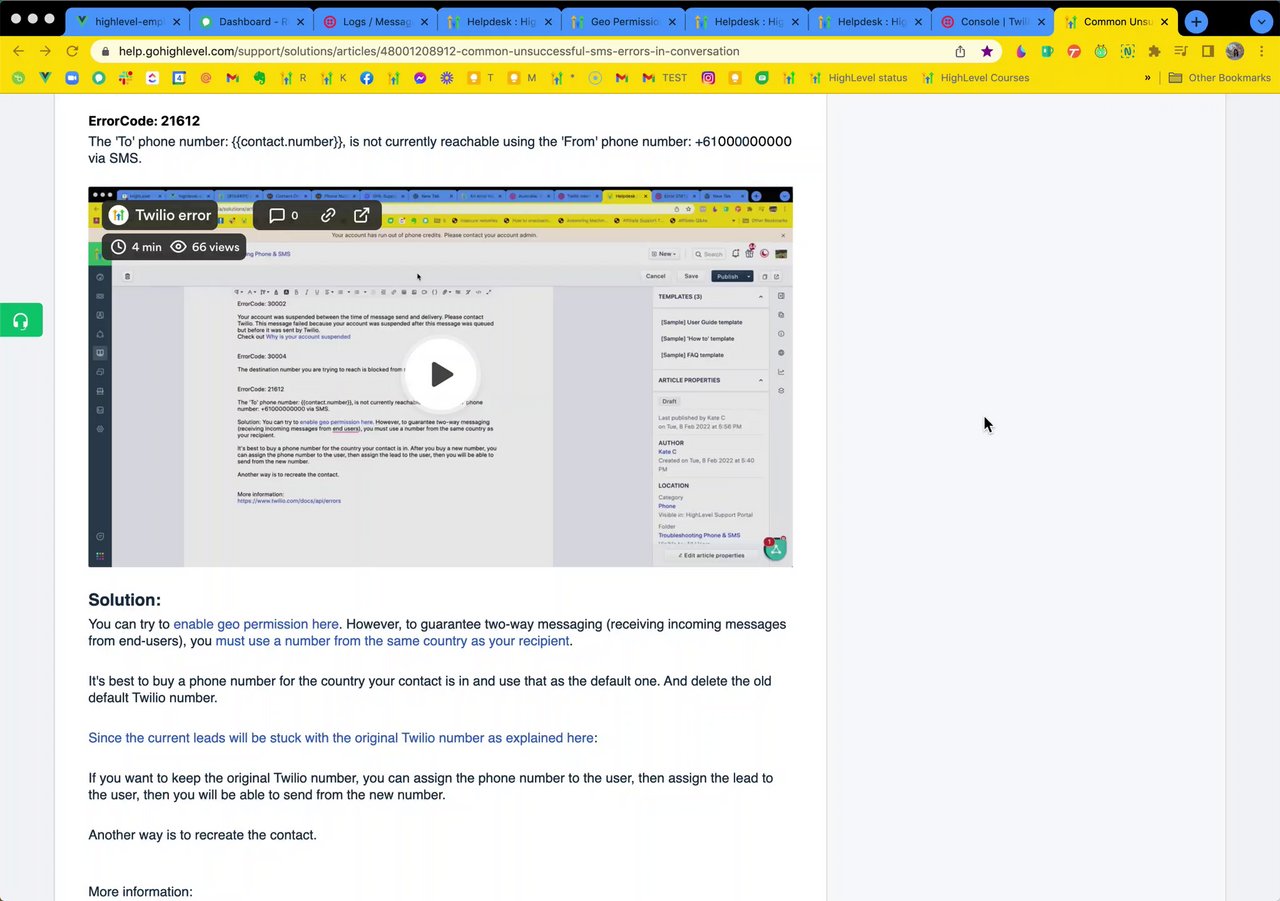Bookmark the page with the star icon
The image size is (1280, 901).
point(987,51)
